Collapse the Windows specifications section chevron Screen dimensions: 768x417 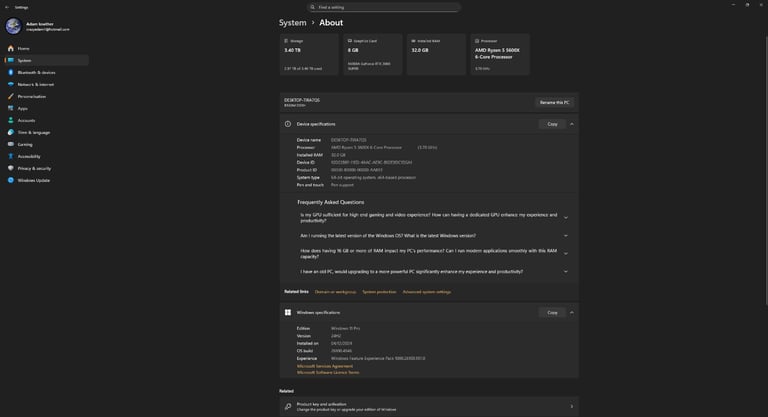[572, 313]
